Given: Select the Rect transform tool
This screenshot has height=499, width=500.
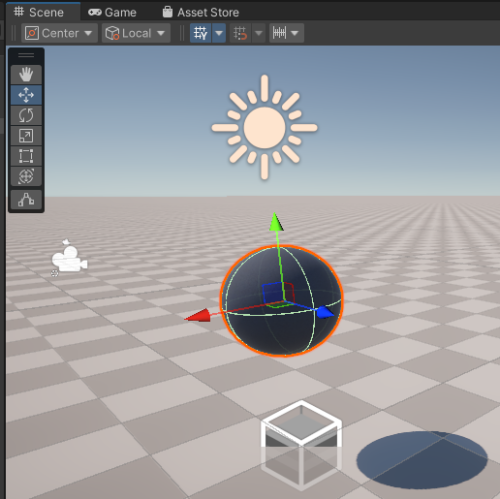Looking at the screenshot, I should pos(26,156).
